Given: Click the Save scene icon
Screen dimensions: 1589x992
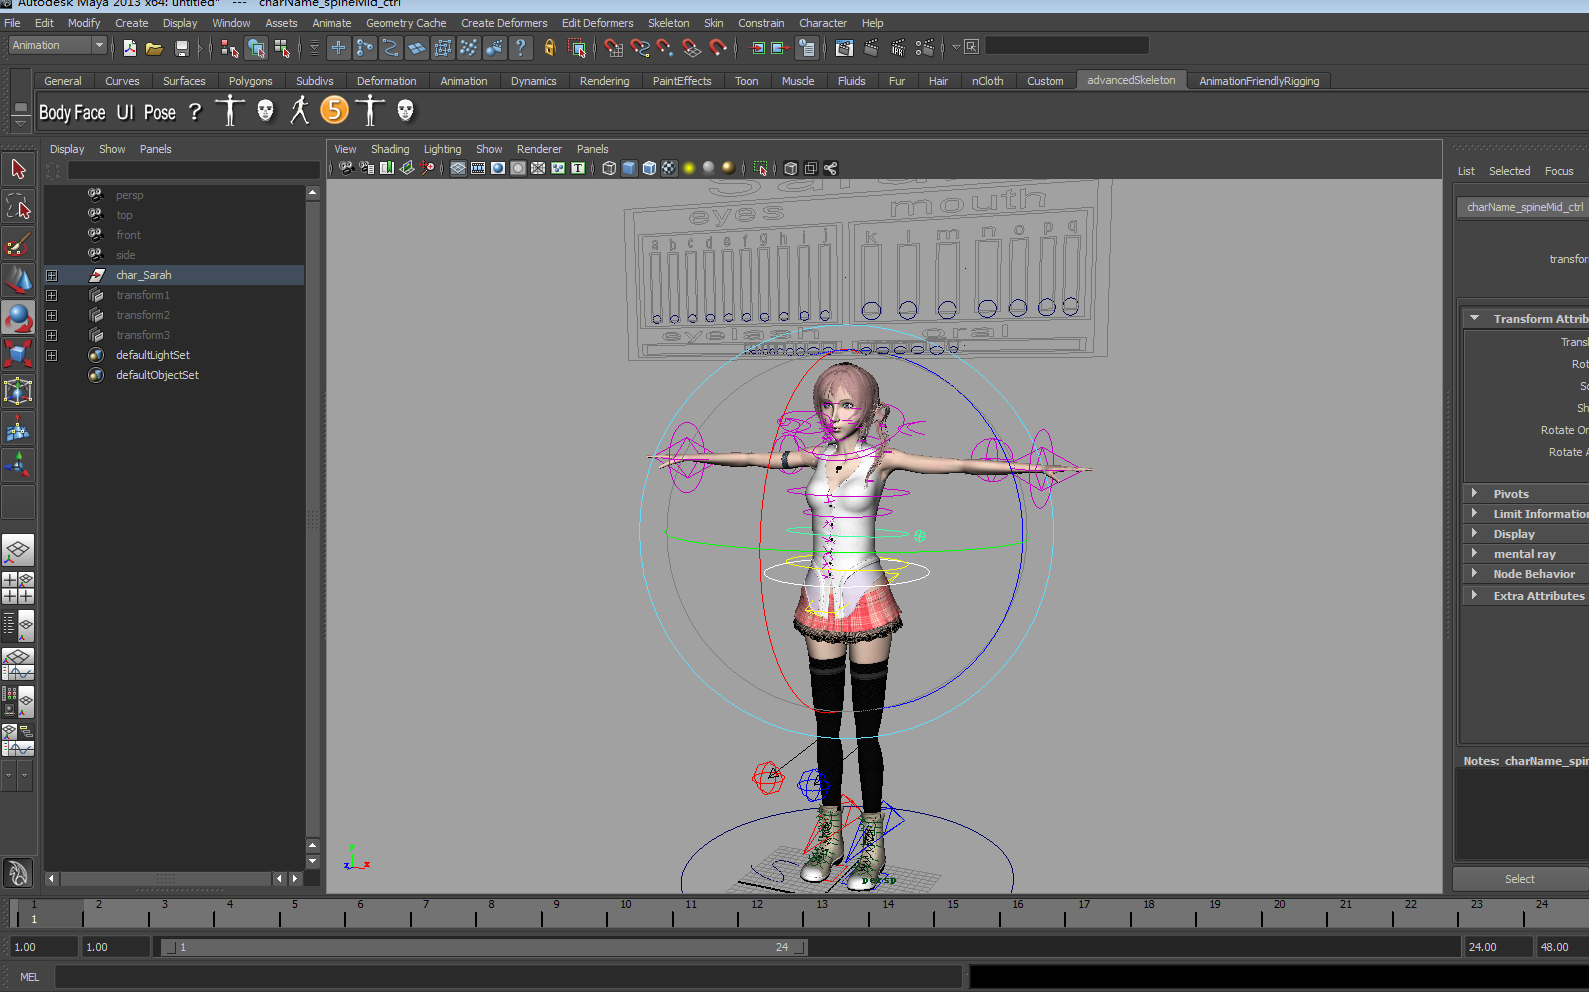Looking at the screenshot, I should click(x=181, y=48).
